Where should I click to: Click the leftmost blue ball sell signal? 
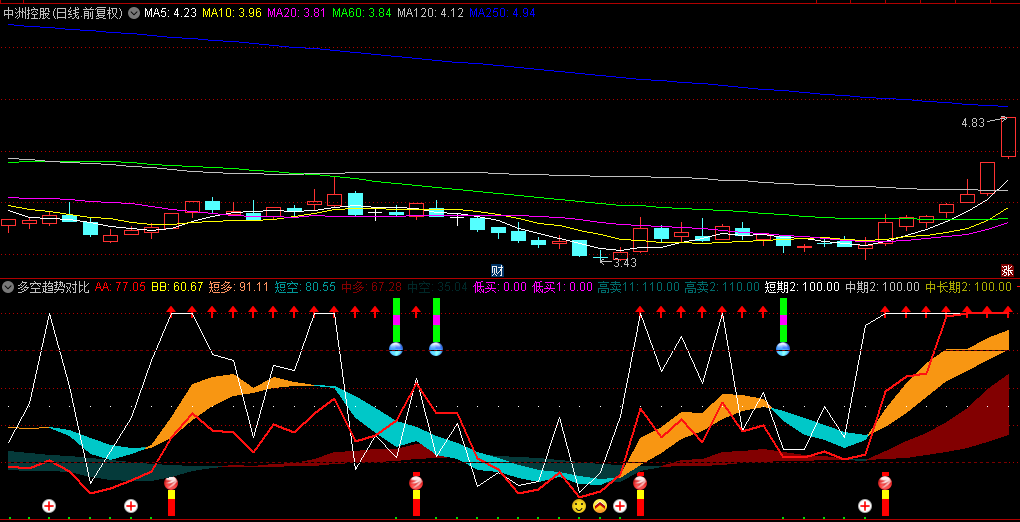[x=396, y=350]
